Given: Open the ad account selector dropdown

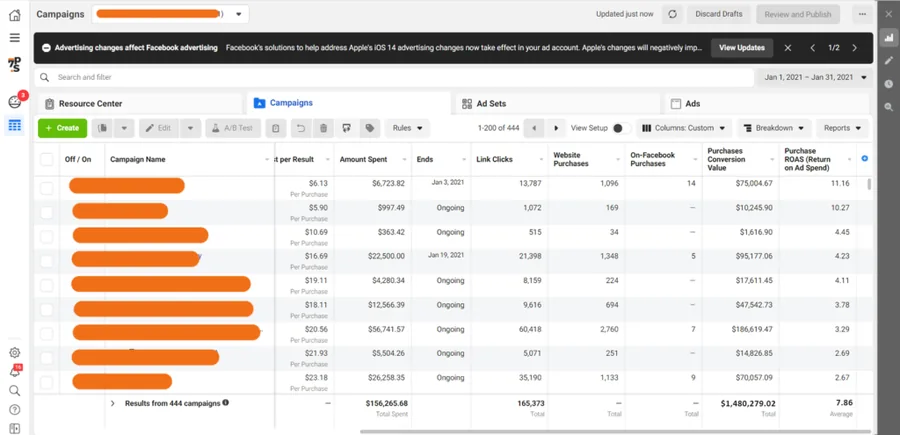Looking at the screenshot, I should [170, 14].
